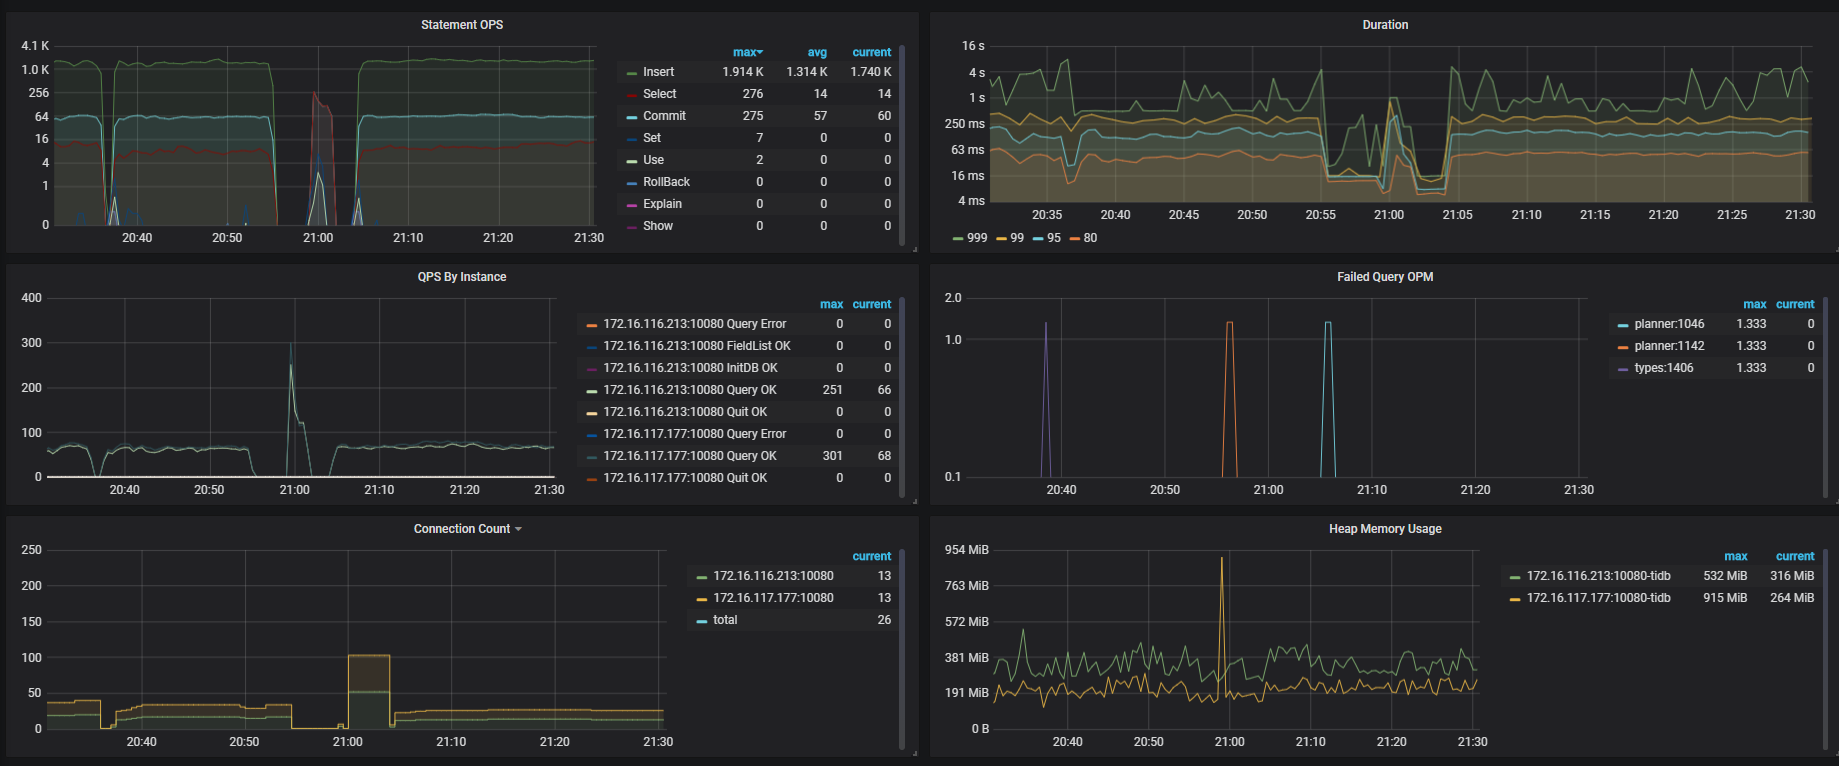Toggle the 999 percentile series in Duration
The height and width of the screenshot is (766, 1839).
[976, 238]
